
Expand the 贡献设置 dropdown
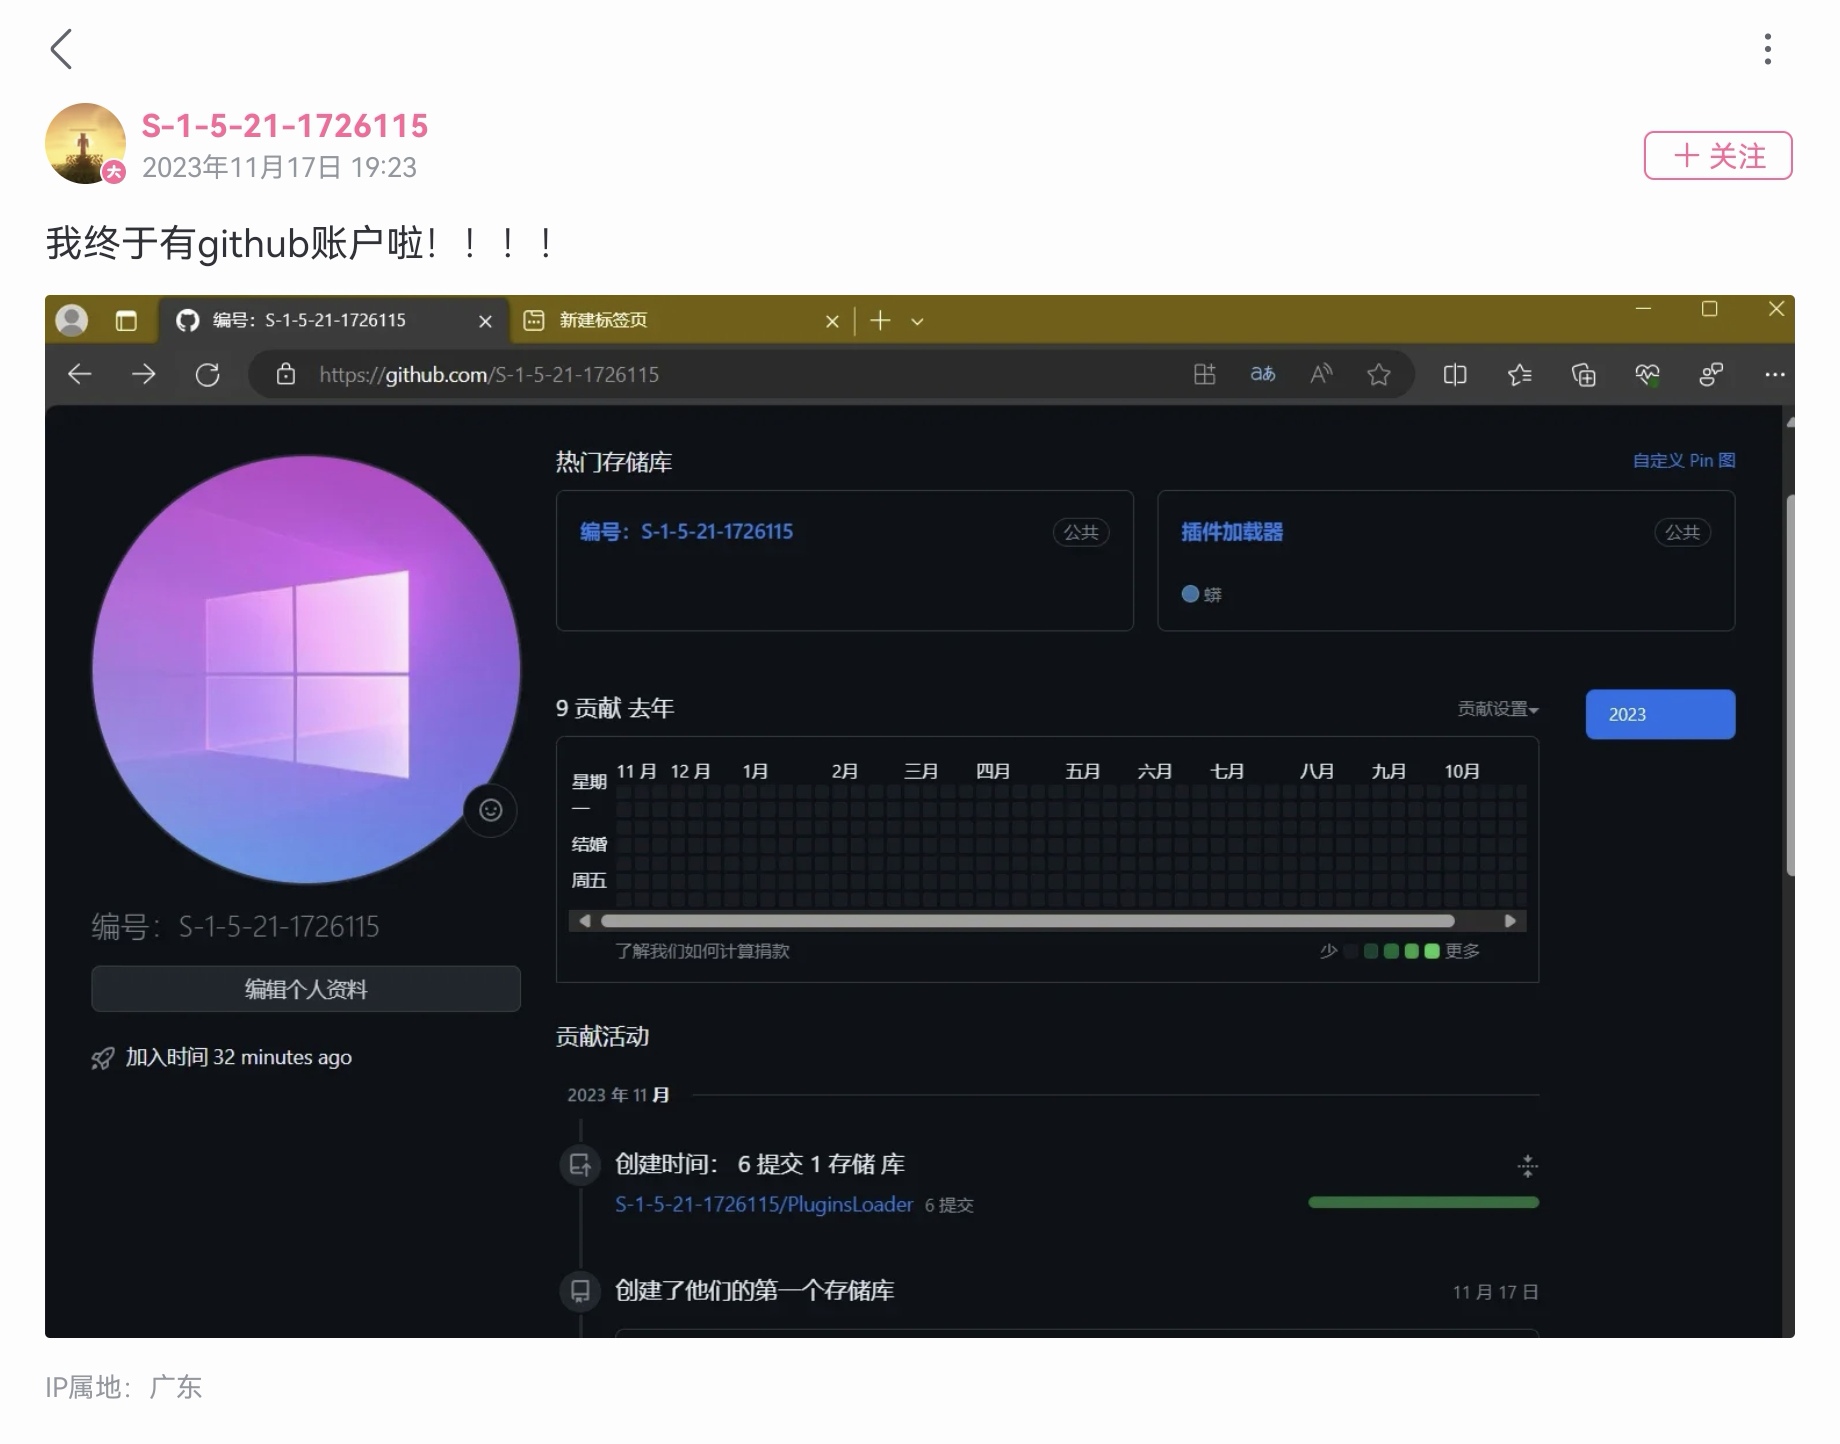coord(1498,709)
